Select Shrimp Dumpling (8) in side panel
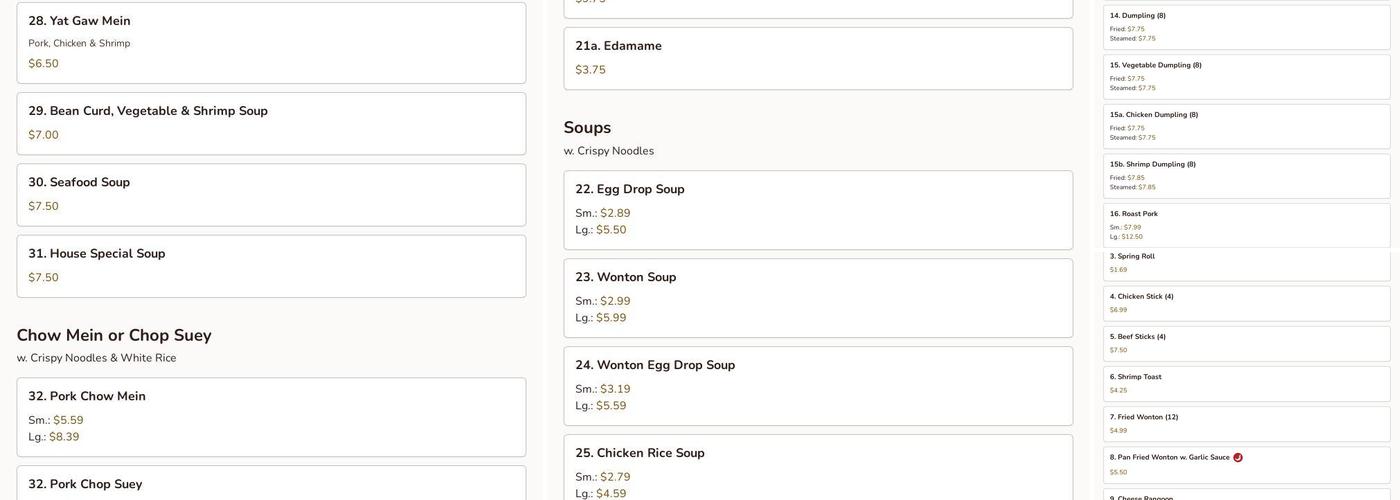 (x=1246, y=176)
